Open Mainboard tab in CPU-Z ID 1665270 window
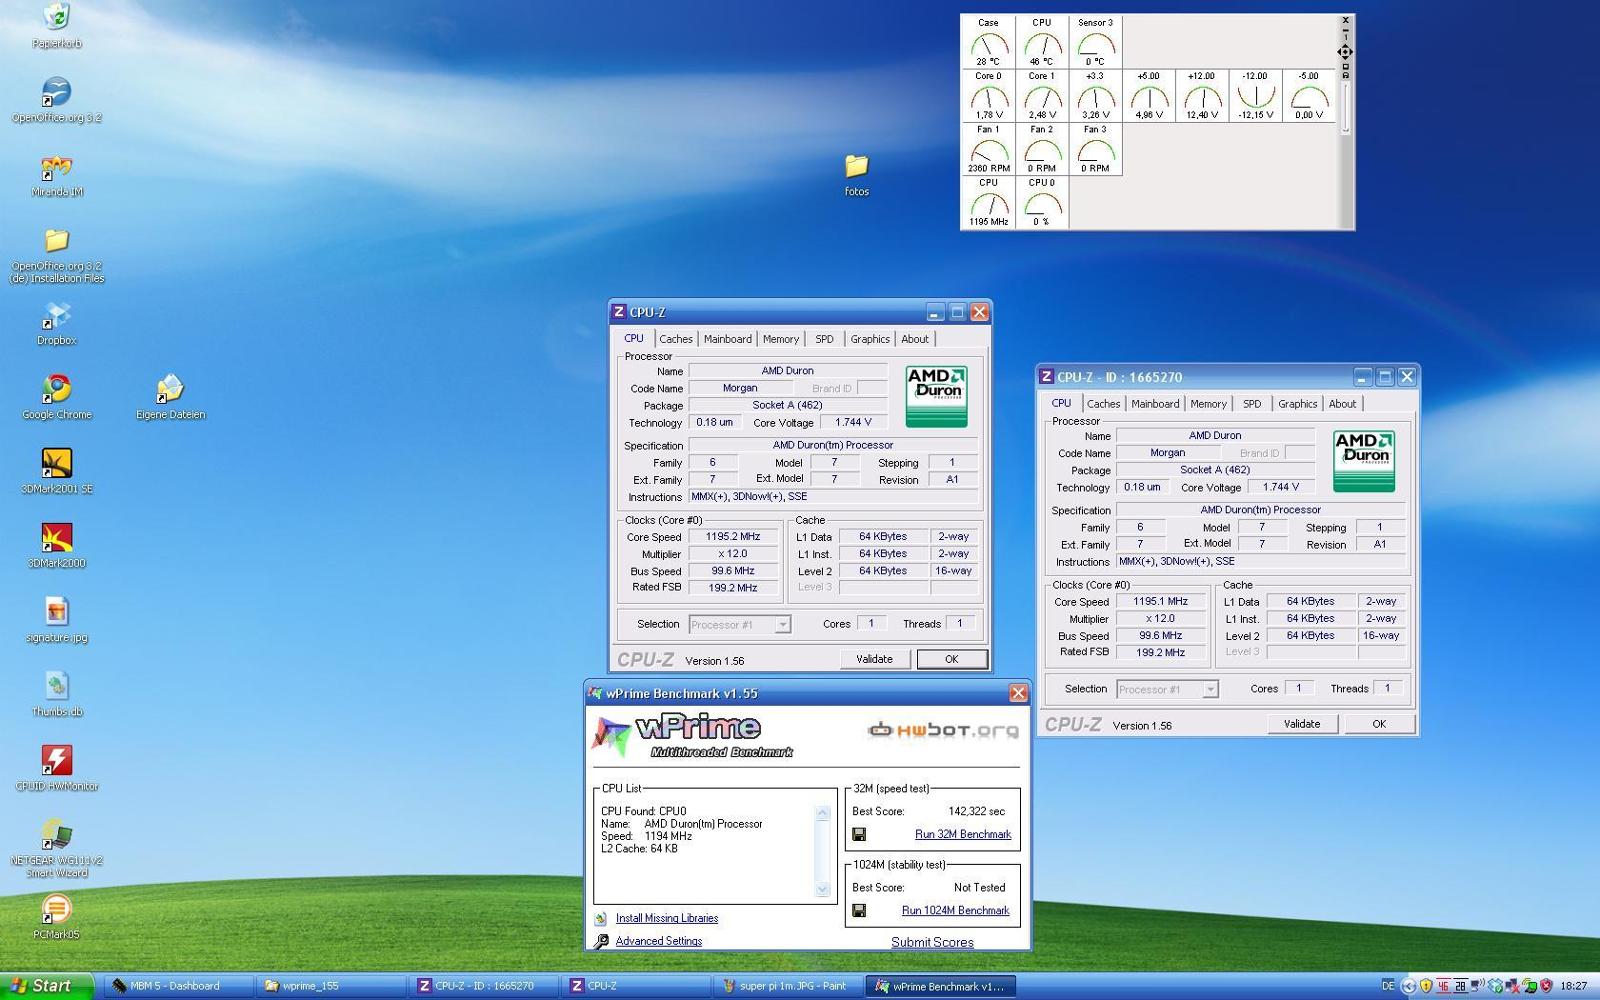The width and height of the screenshot is (1600, 1000). coord(1155,404)
